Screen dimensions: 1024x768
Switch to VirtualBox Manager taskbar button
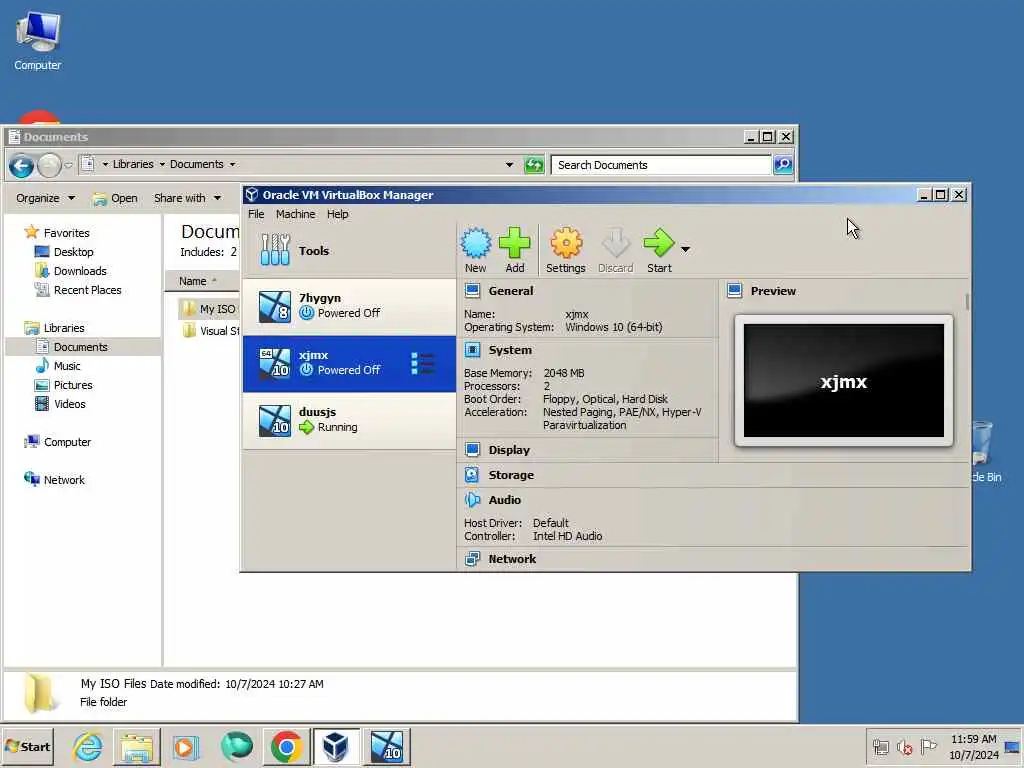click(336, 746)
